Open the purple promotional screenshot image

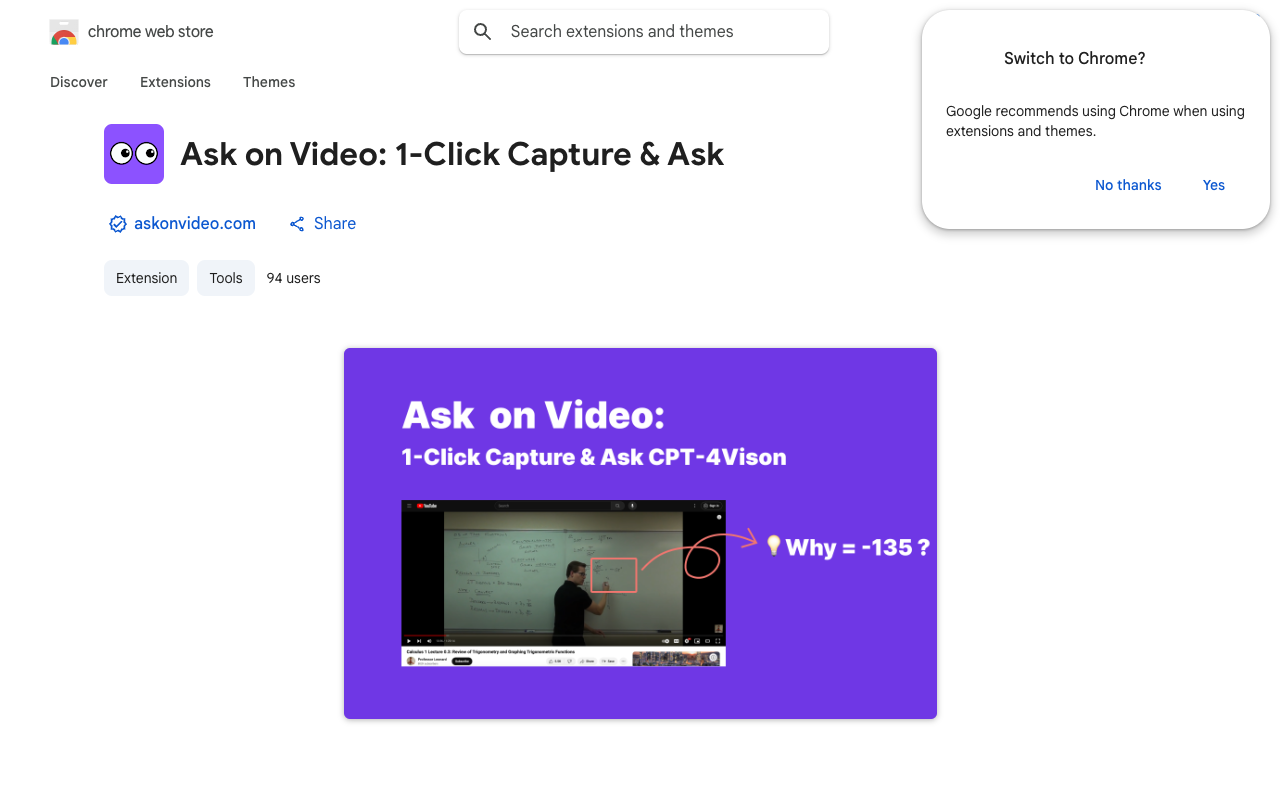[x=640, y=533]
